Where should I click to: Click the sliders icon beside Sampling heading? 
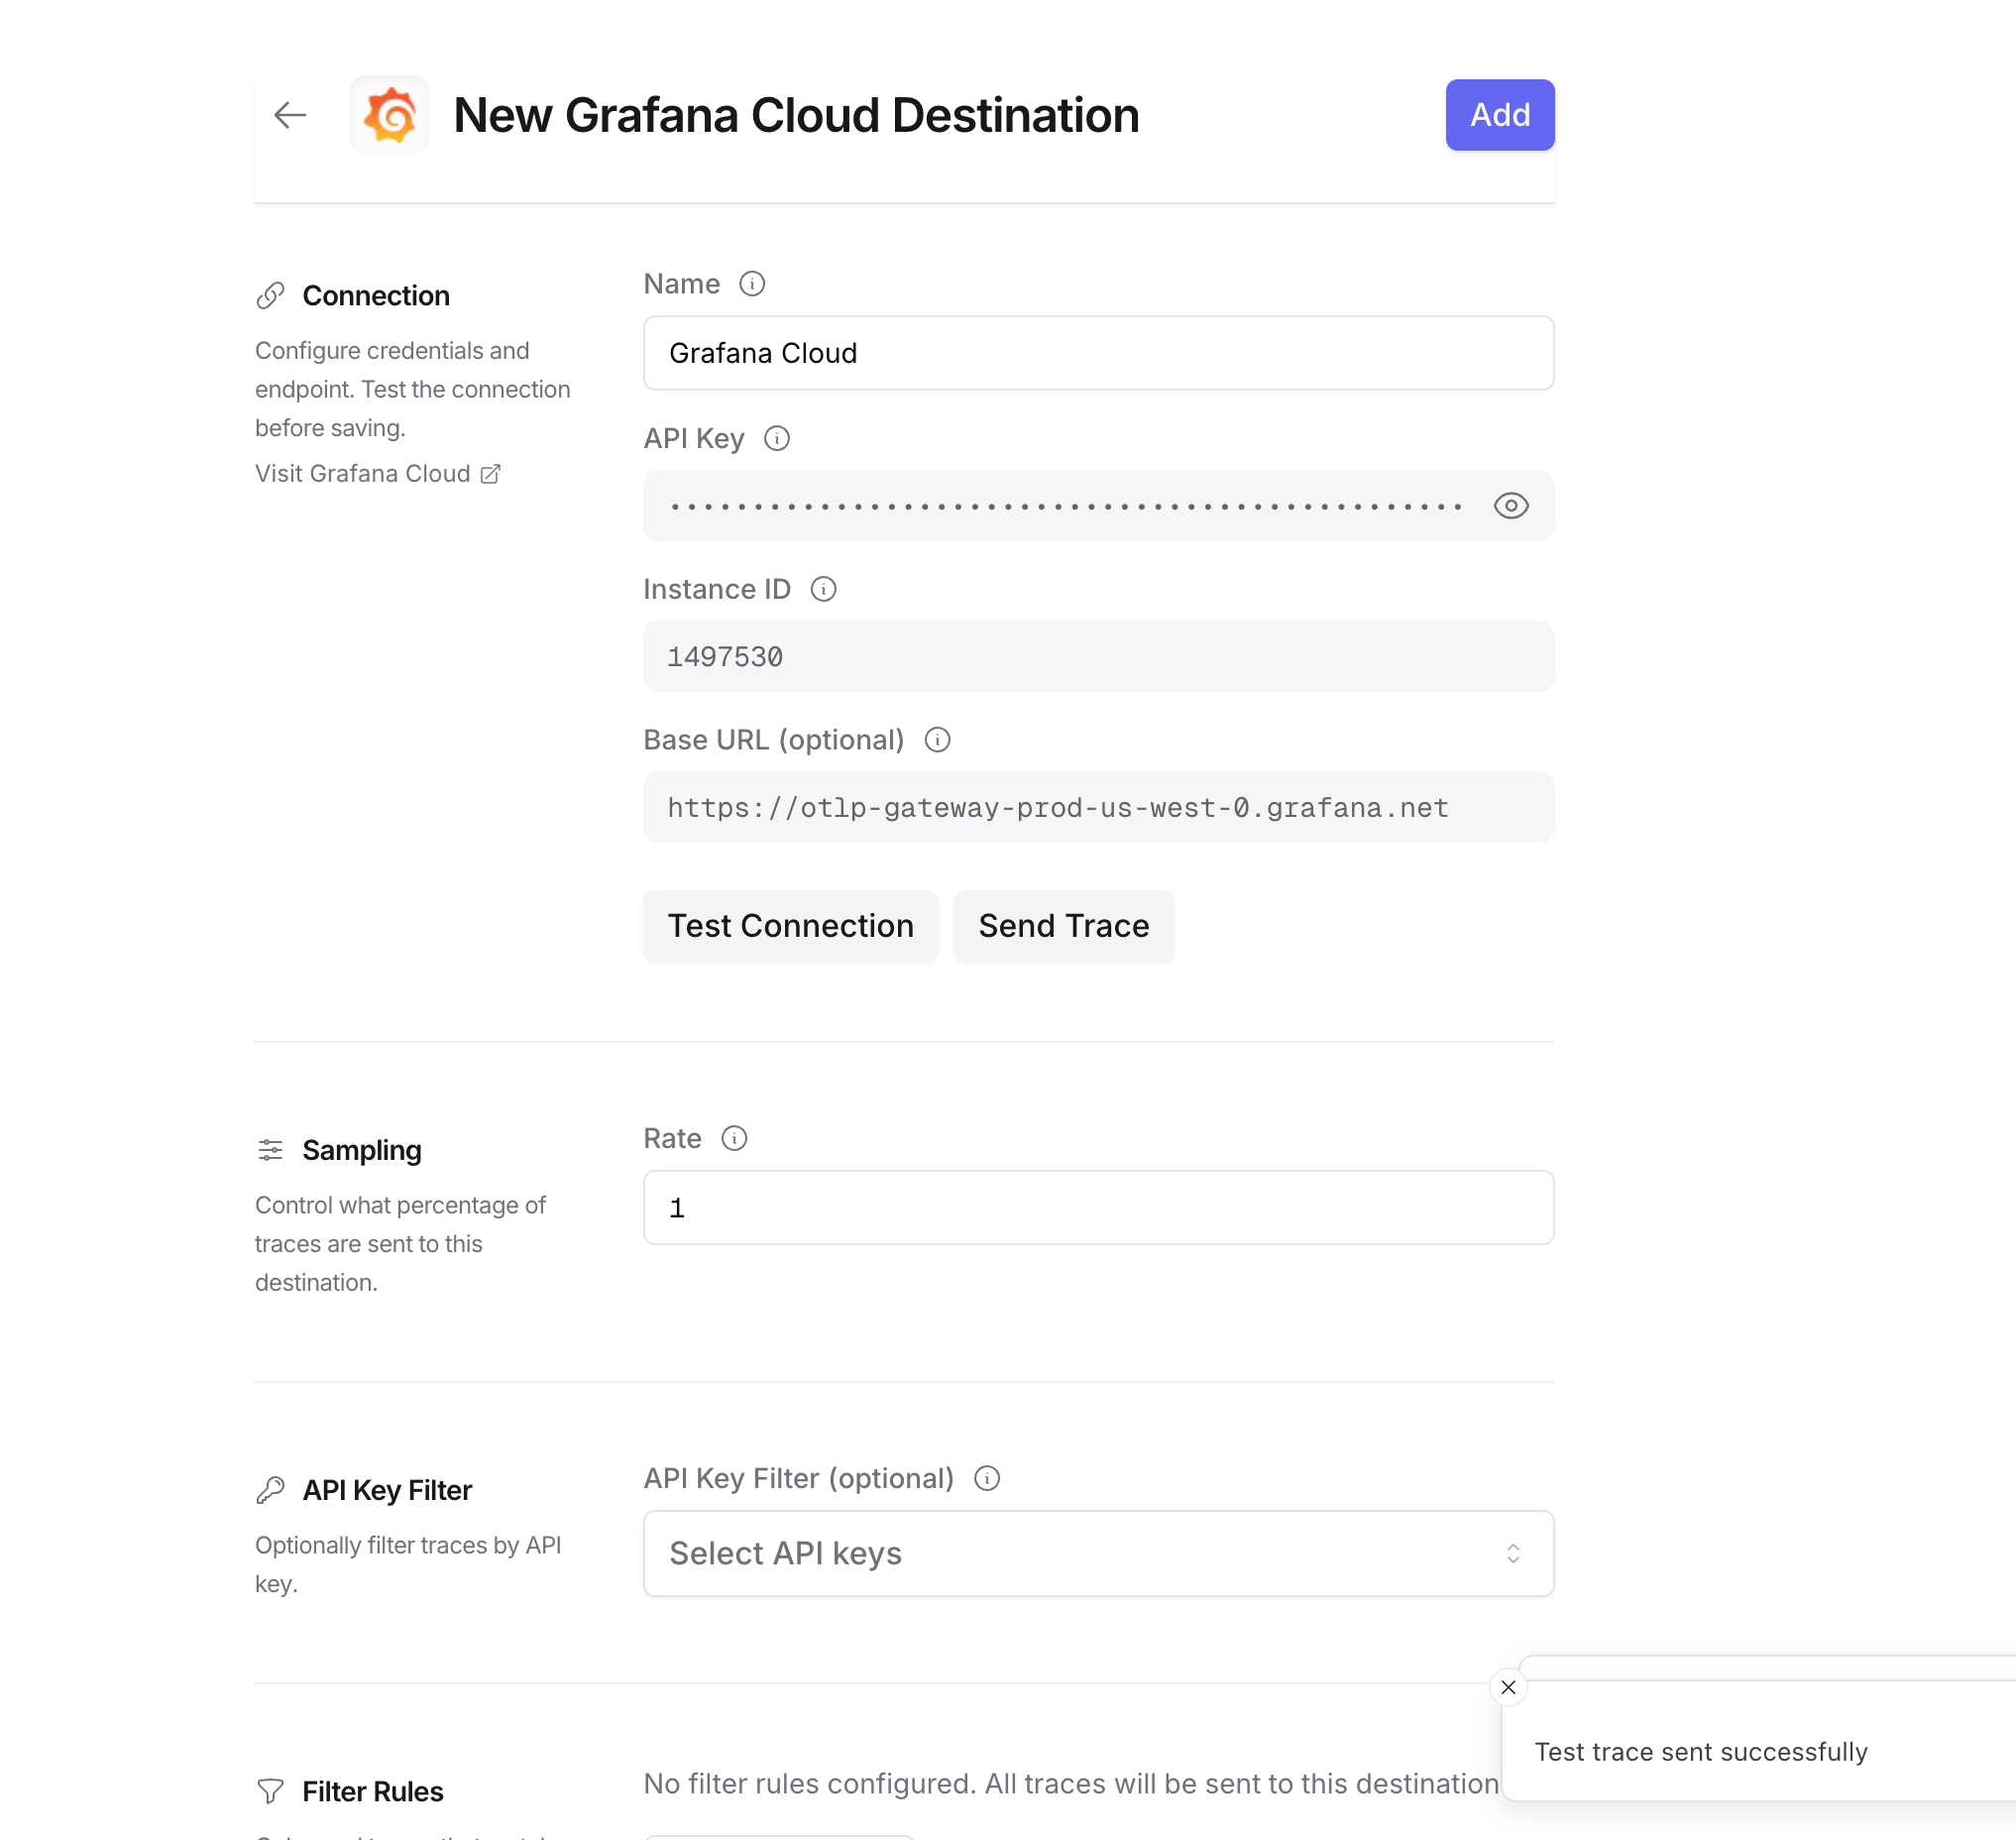[x=270, y=1150]
